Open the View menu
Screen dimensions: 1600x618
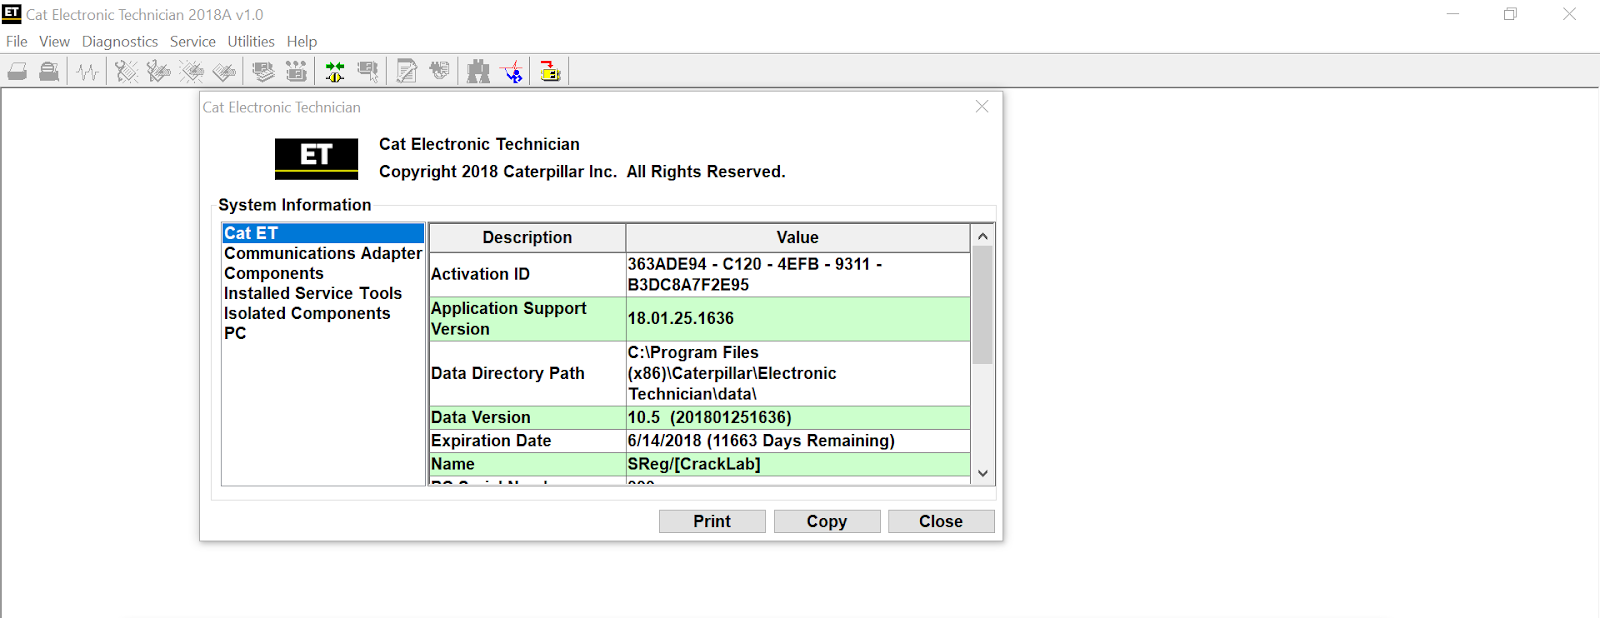click(54, 41)
